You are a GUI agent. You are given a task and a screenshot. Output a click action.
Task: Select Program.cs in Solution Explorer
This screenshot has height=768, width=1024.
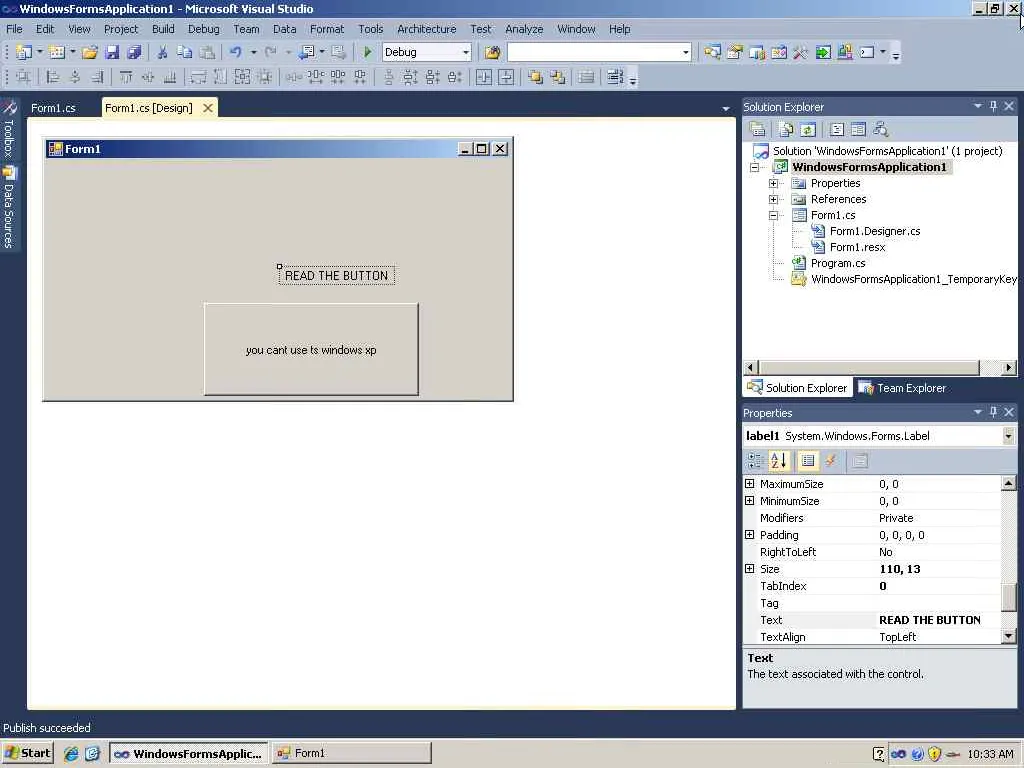click(838, 263)
